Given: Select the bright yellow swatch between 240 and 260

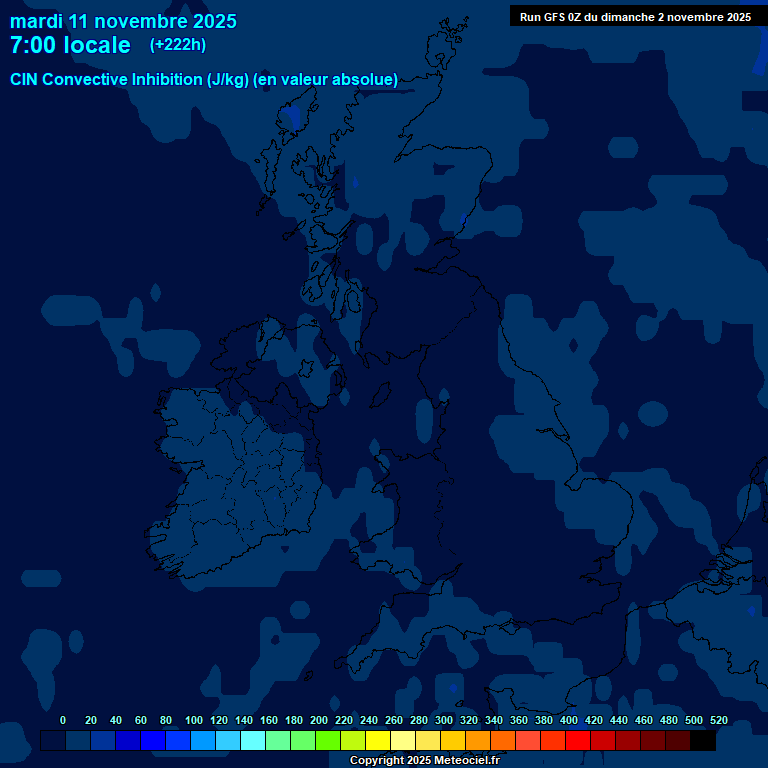Looking at the screenshot, I should click(378, 741).
